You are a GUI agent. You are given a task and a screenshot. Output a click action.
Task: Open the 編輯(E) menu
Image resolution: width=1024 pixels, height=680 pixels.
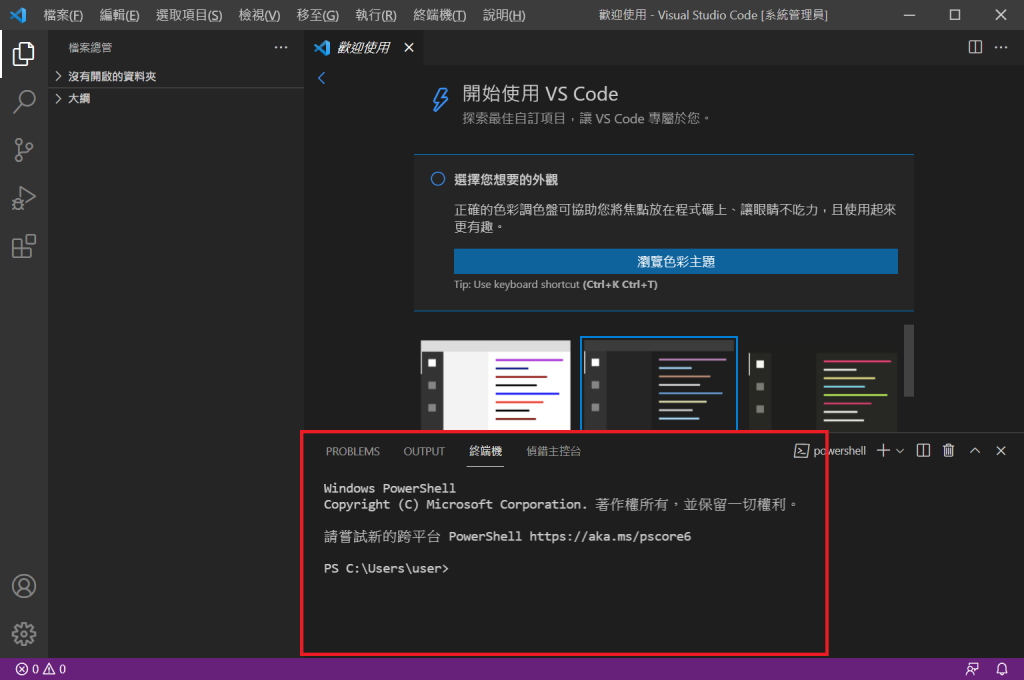coord(120,15)
